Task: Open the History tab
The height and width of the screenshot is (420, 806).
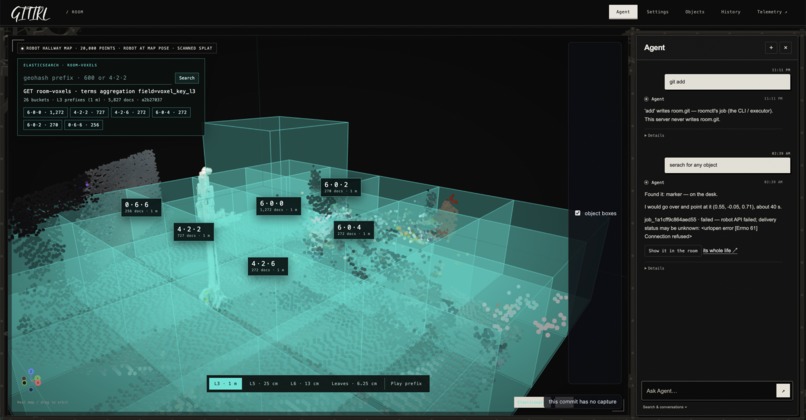Action: pyautogui.click(x=730, y=12)
